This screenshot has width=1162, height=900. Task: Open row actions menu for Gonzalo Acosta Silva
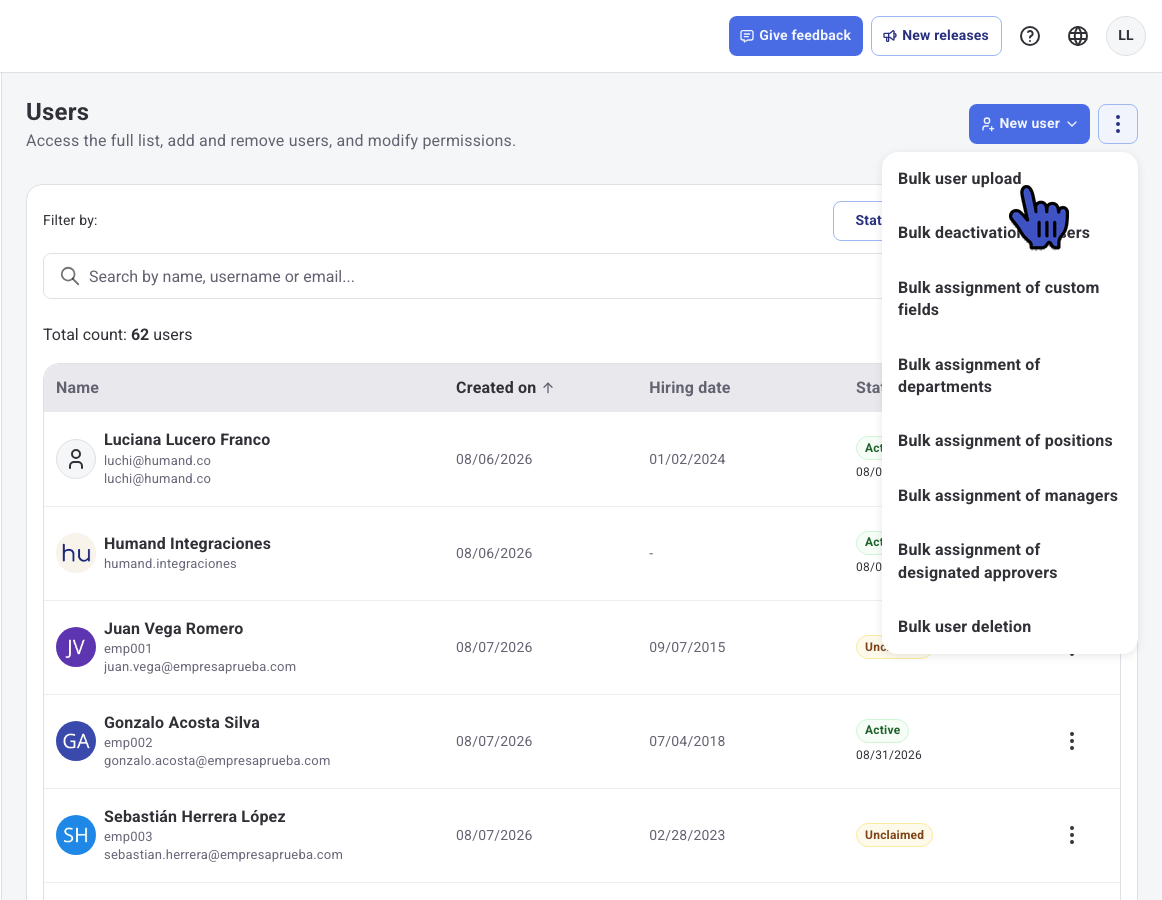click(x=1072, y=741)
